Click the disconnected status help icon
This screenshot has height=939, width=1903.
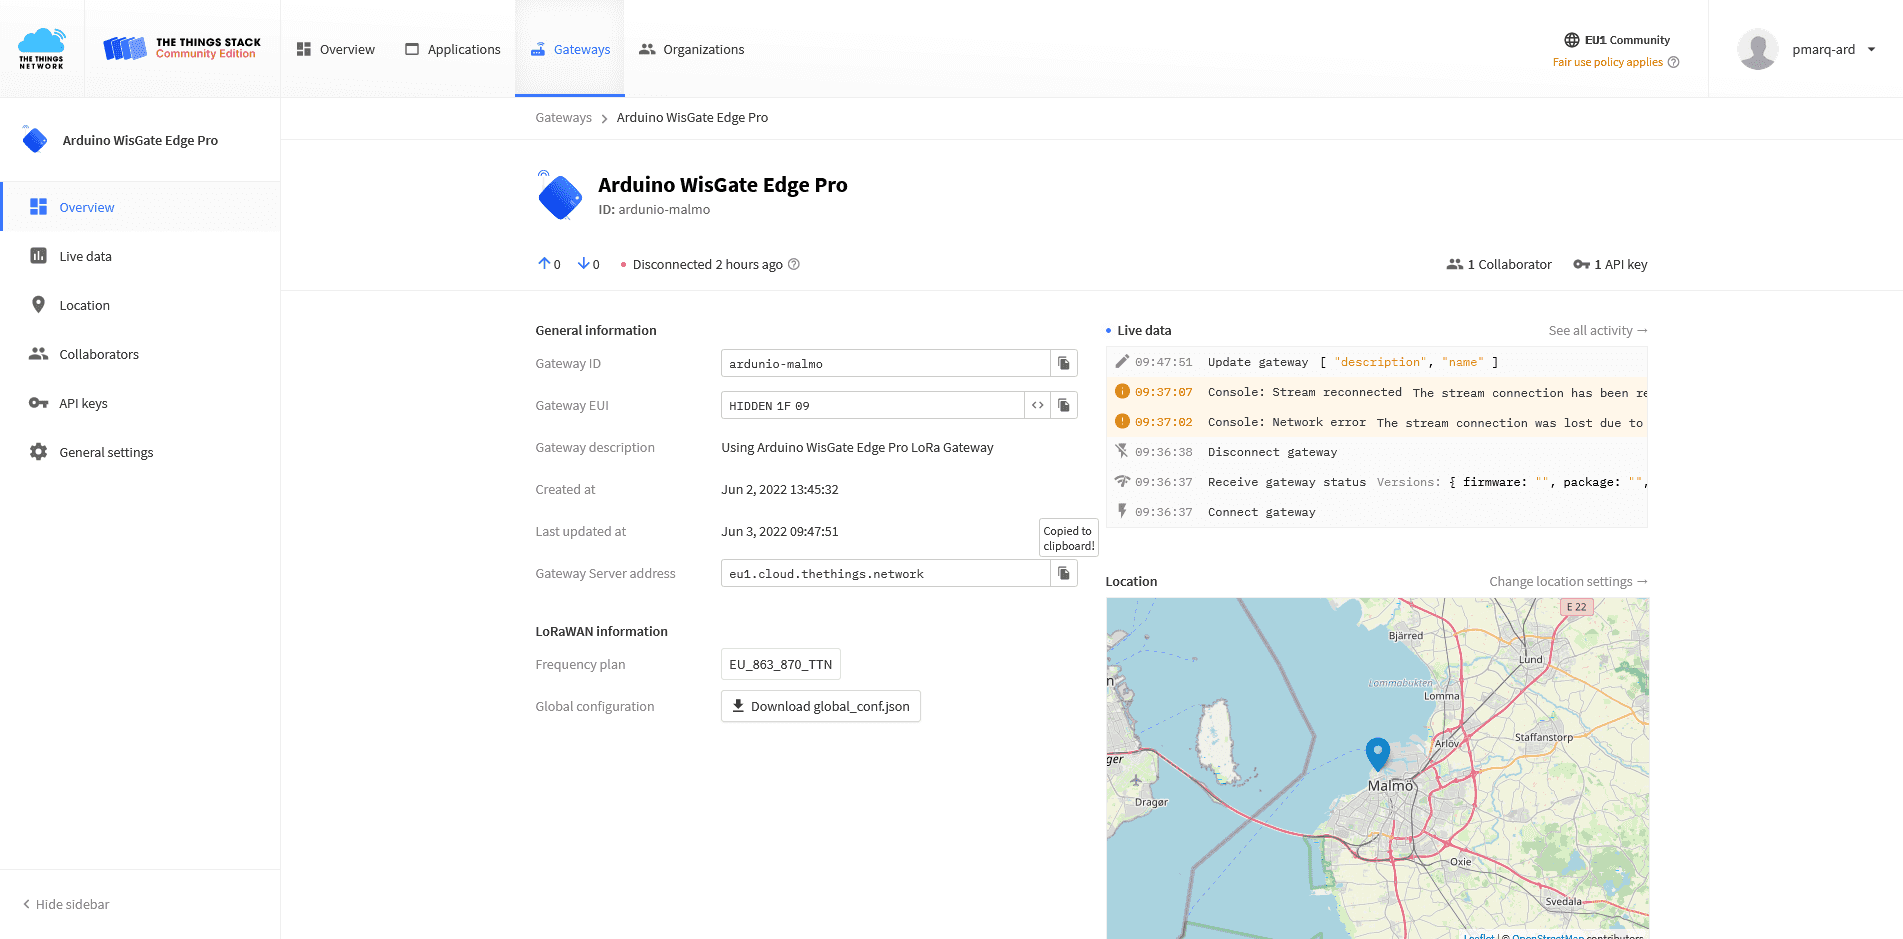[794, 264]
